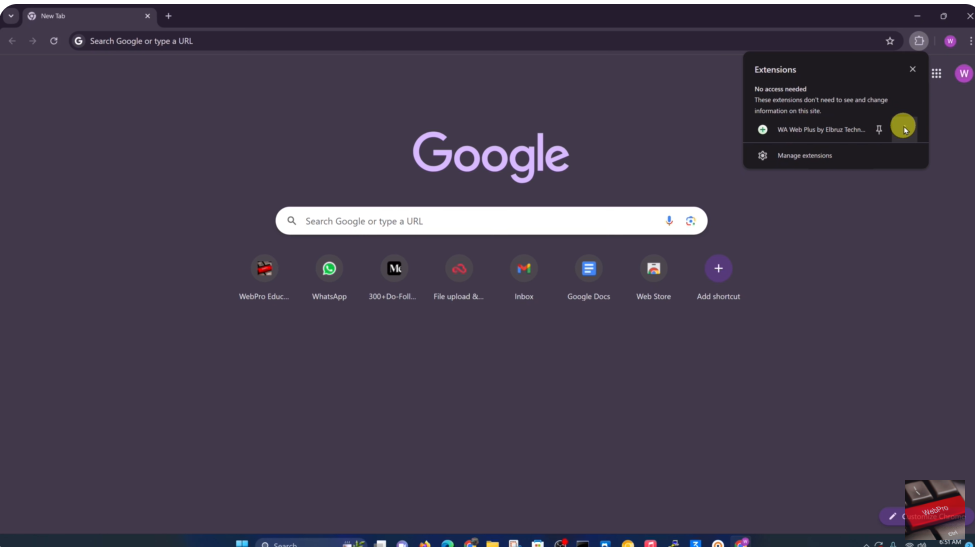Open the Chrome three-dot menu
The height and width of the screenshot is (547, 975).
[x=970, y=41]
